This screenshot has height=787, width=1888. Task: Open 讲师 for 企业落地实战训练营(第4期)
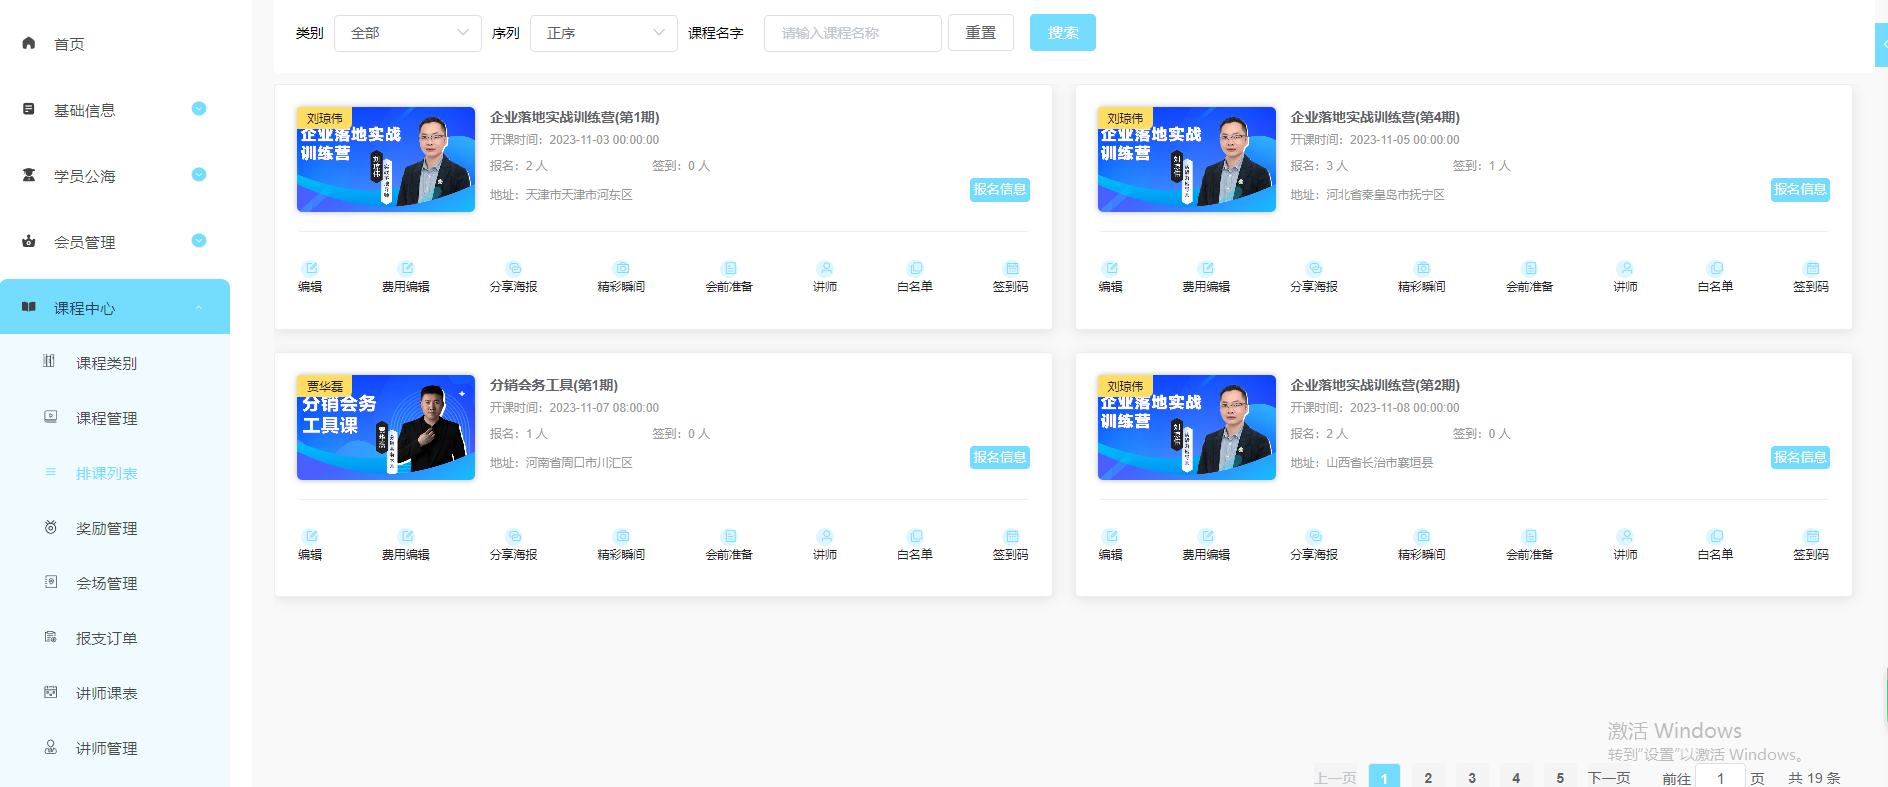tap(1626, 277)
